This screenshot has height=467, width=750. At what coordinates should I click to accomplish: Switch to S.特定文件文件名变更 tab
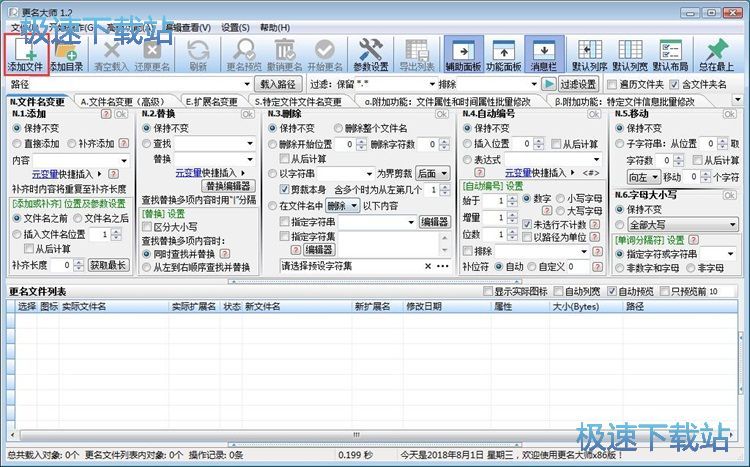point(298,101)
